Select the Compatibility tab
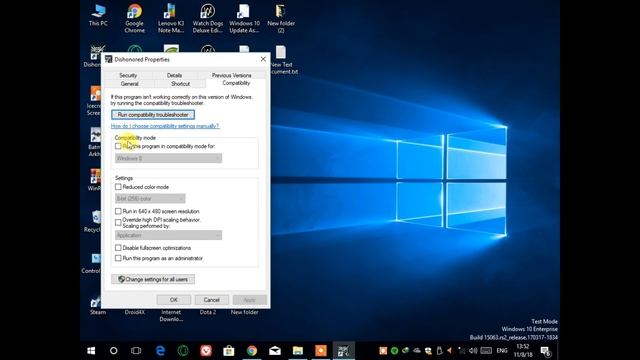 coord(236,83)
